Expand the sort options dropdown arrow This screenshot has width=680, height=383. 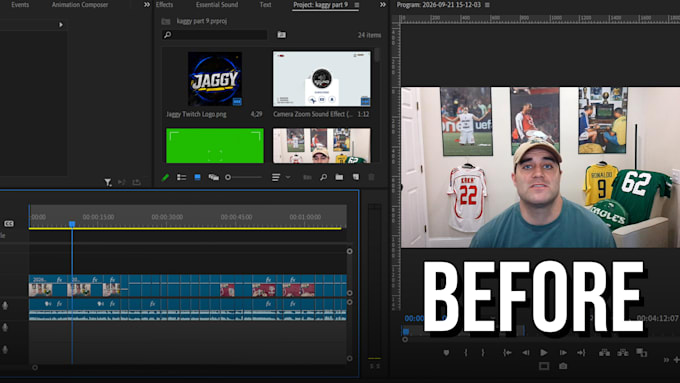click(x=288, y=177)
